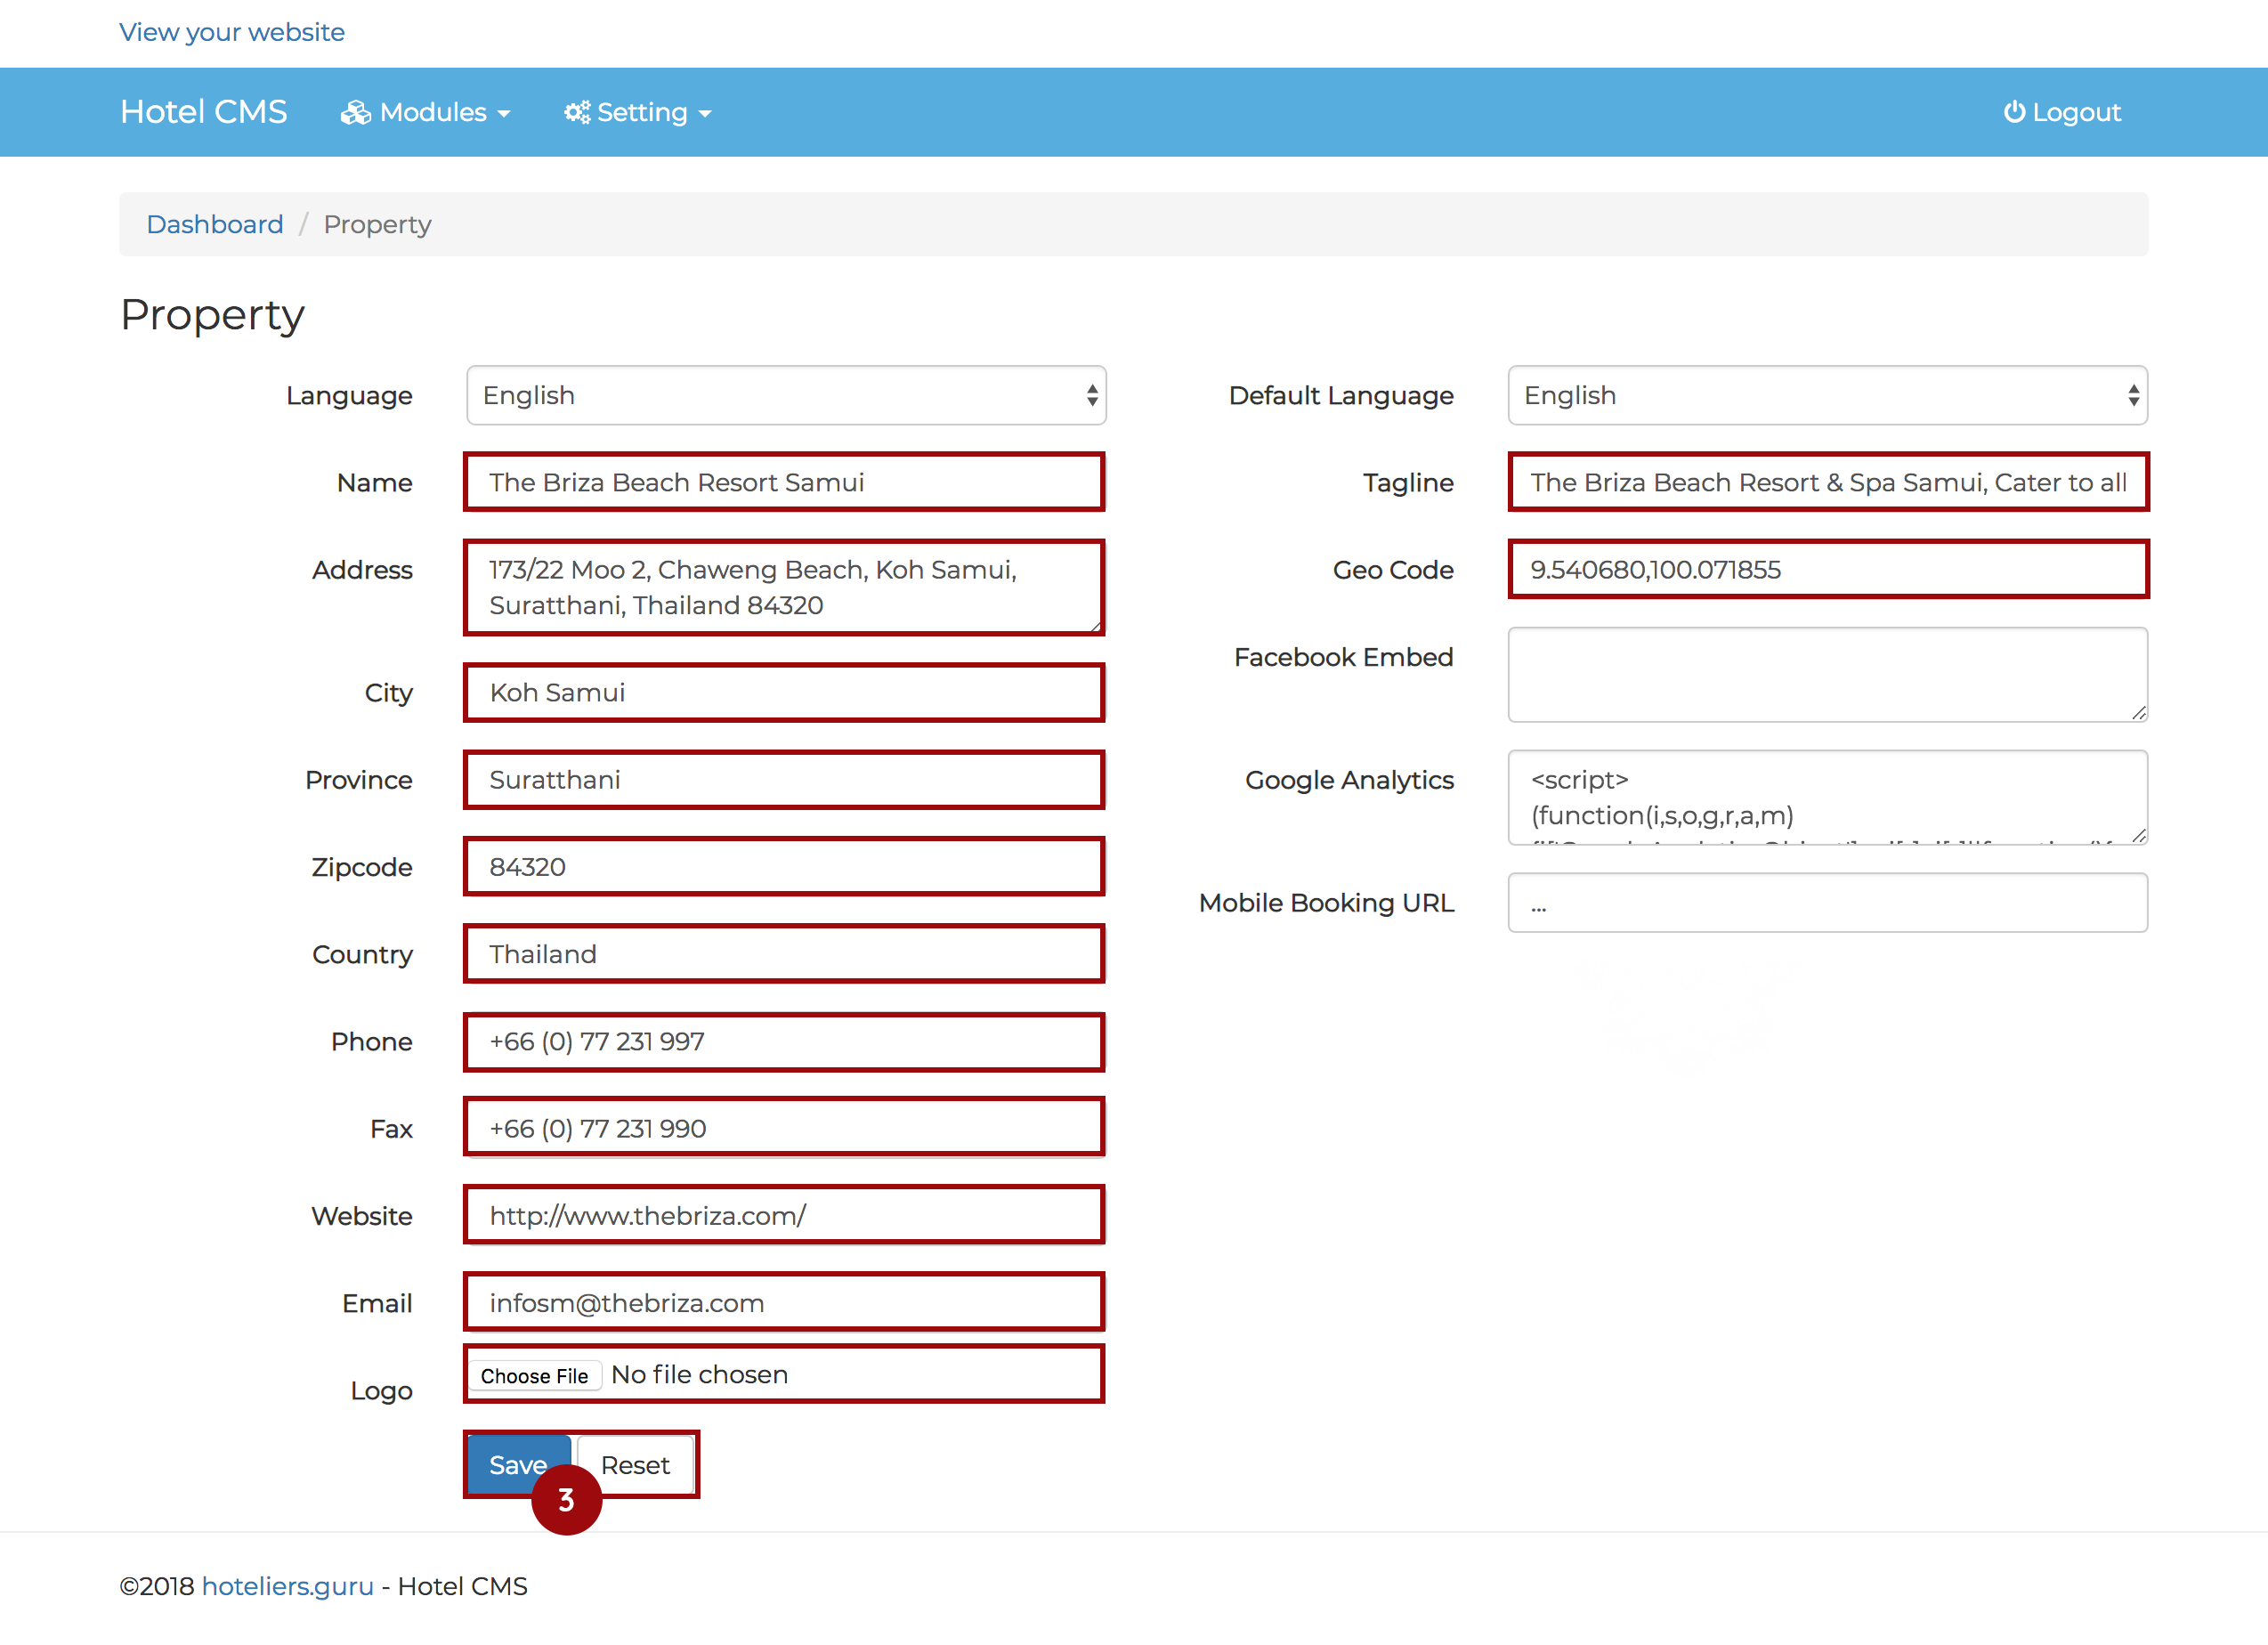Click the Zipcode label
This screenshot has width=2268, height=1645.
tap(362, 867)
